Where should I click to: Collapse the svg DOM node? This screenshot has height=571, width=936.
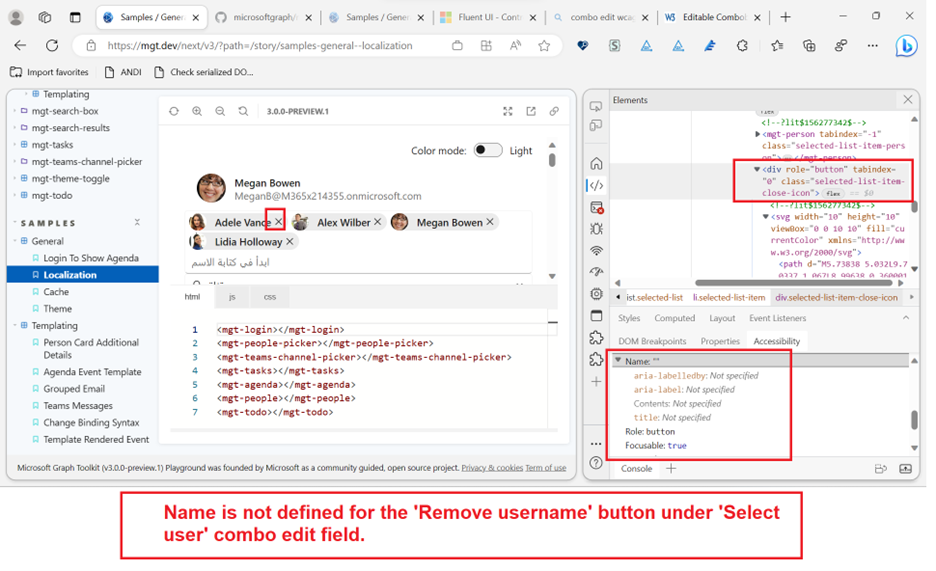[765, 217]
